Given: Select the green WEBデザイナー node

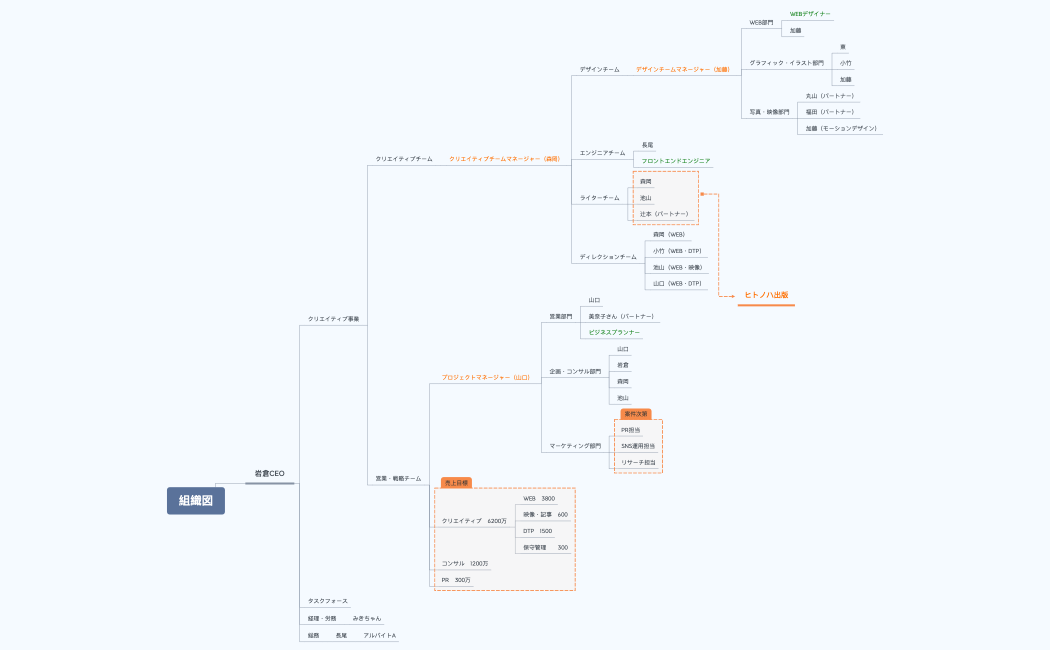Looking at the screenshot, I should click(x=810, y=14).
